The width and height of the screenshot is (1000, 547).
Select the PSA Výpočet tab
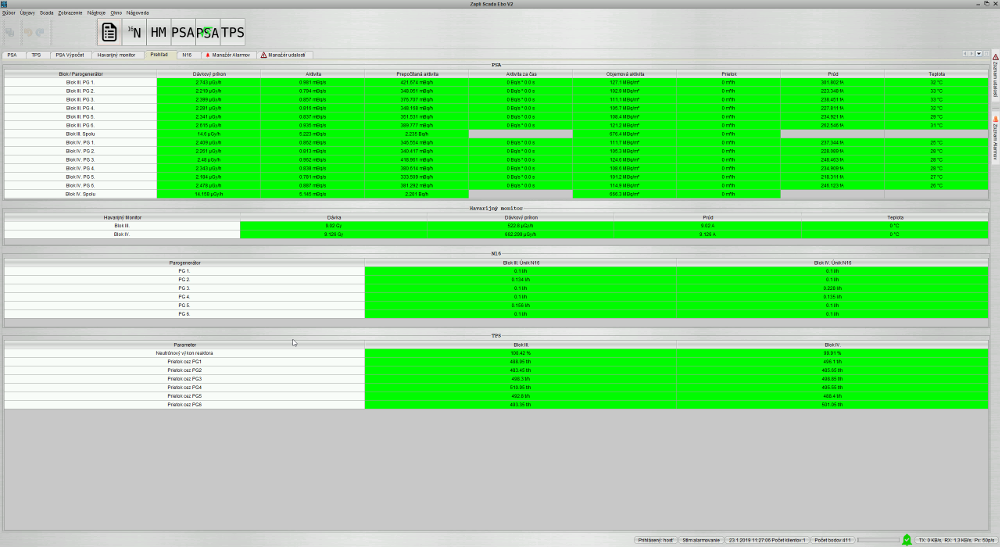coord(69,54)
